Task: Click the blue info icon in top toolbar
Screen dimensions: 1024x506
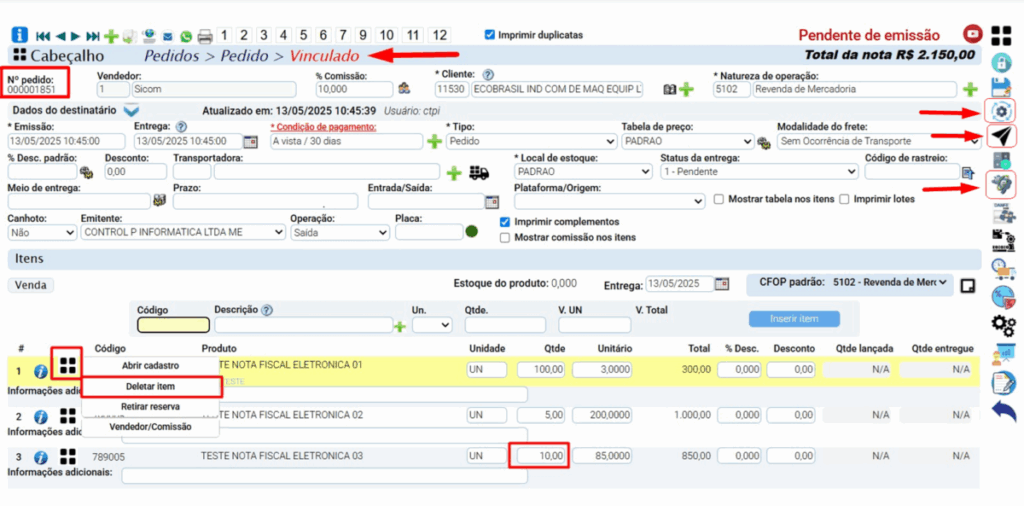Action: tap(20, 35)
